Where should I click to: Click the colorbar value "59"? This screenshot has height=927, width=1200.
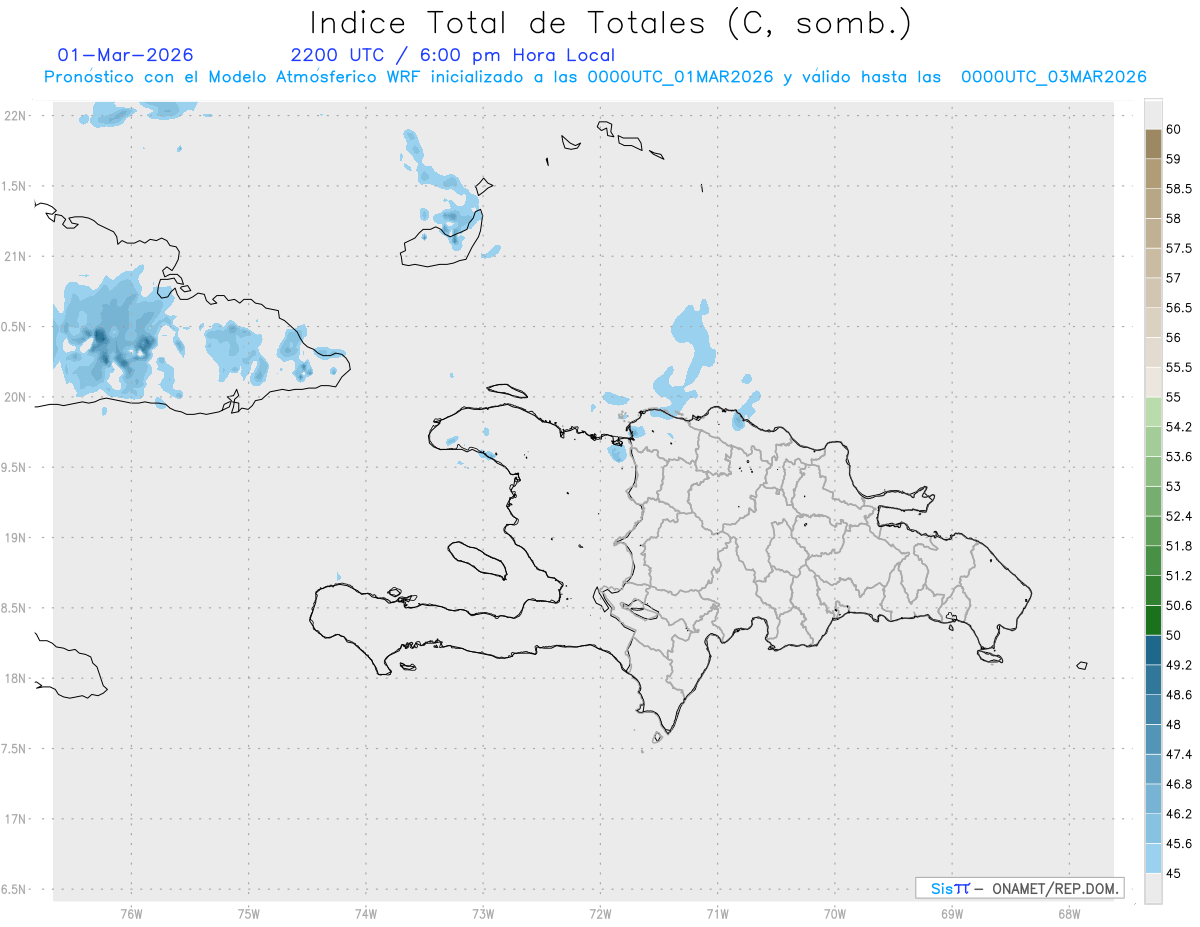pos(1173,159)
